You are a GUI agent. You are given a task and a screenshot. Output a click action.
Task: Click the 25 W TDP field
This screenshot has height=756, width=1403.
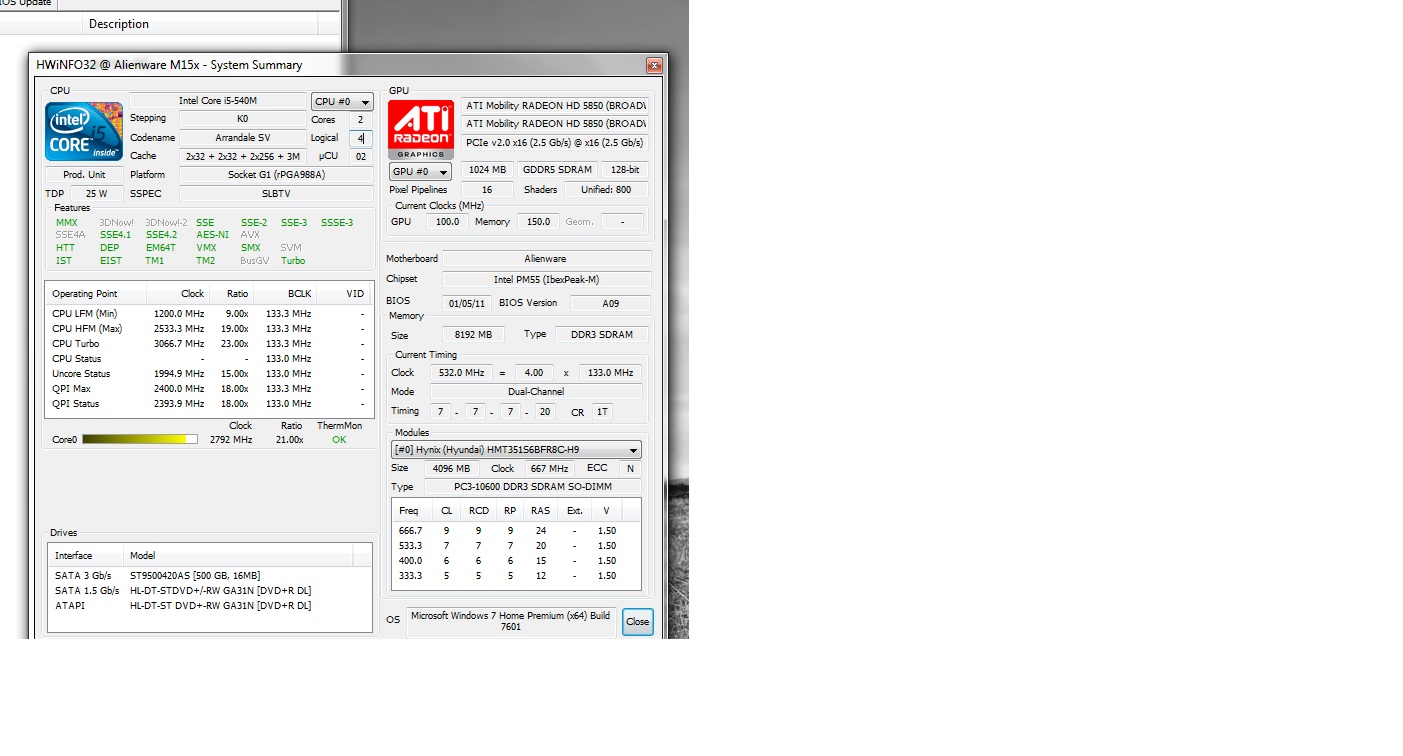pyautogui.click(x=96, y=194)
